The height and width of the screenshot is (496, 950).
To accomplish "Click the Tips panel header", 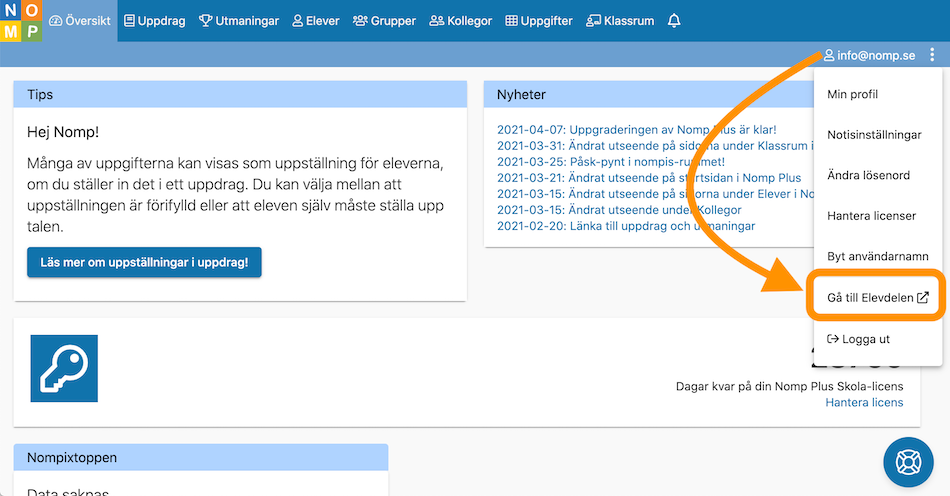I will (x=240, y=94).
